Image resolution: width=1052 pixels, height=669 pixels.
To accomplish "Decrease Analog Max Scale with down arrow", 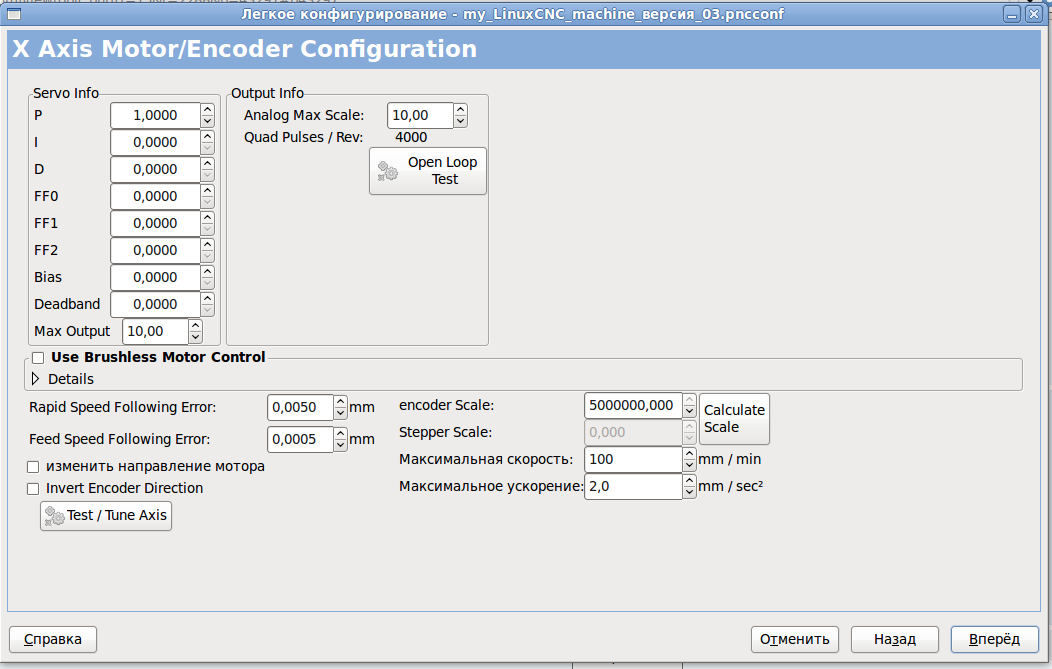I will tap(460, 121).
